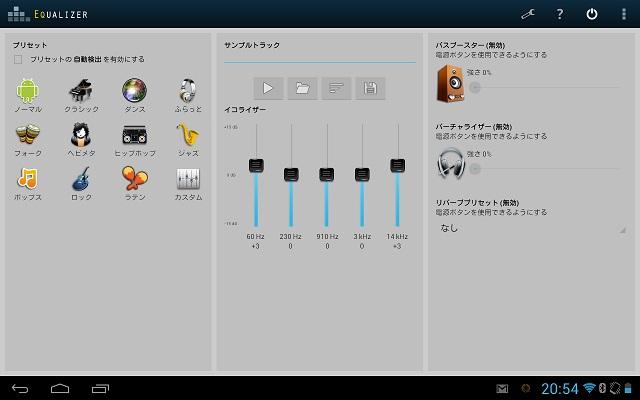The height and width of the screenshot is (400, 640).
Task: Click the virtualizer strength slider
Action: (x=545, y=168)
